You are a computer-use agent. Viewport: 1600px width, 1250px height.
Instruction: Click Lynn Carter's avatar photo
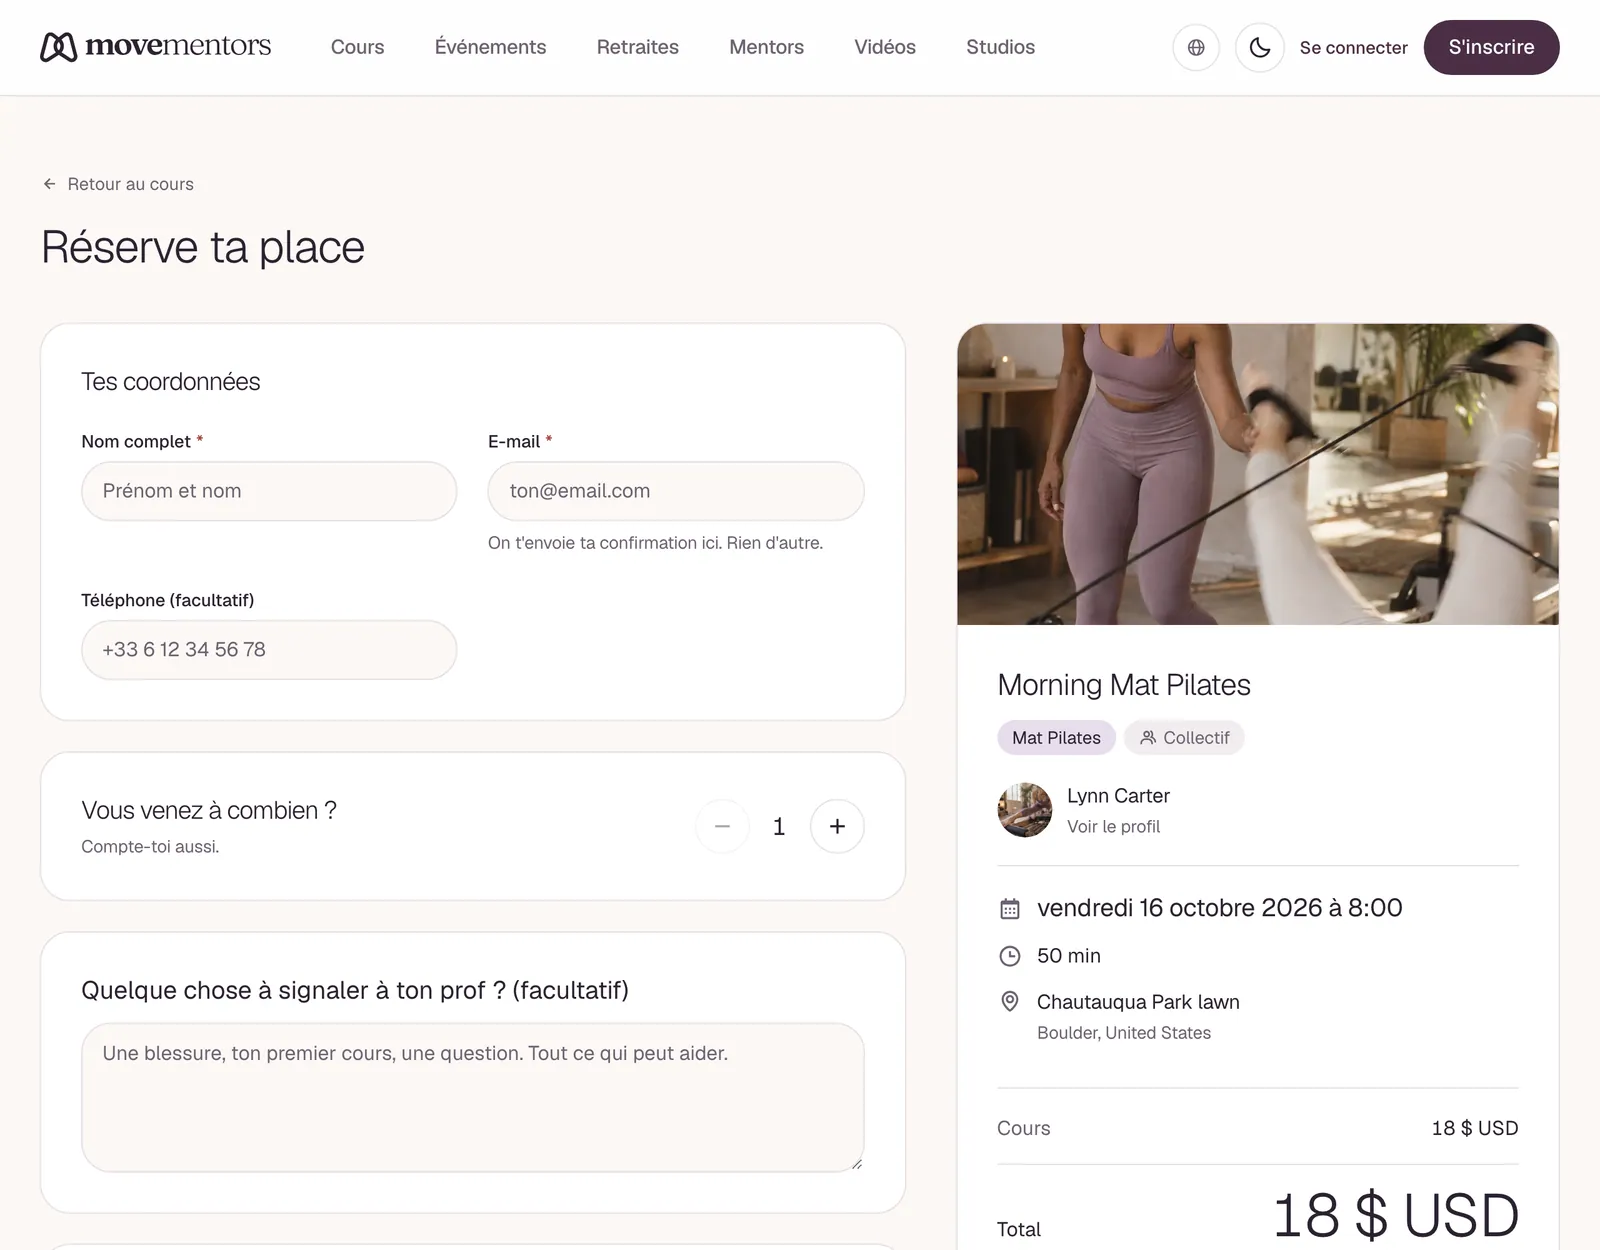(x=1025, y=810)
